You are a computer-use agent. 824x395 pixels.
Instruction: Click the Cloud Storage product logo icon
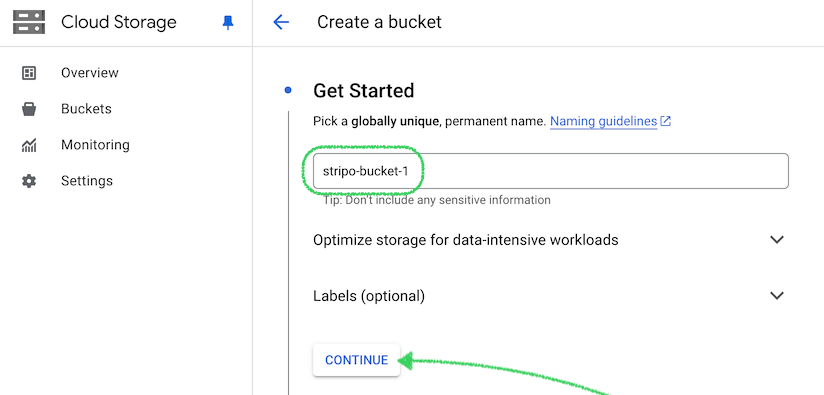[x=29, y=22]
